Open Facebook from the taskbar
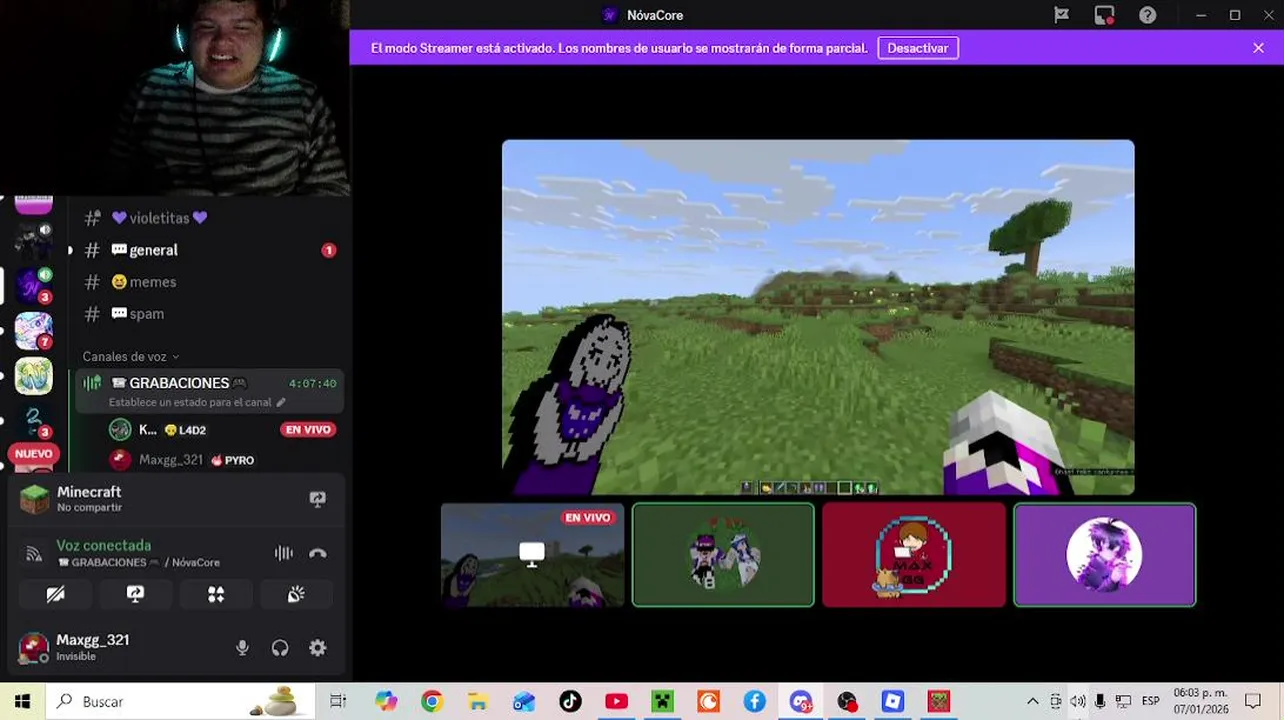 tap(754, 702)
